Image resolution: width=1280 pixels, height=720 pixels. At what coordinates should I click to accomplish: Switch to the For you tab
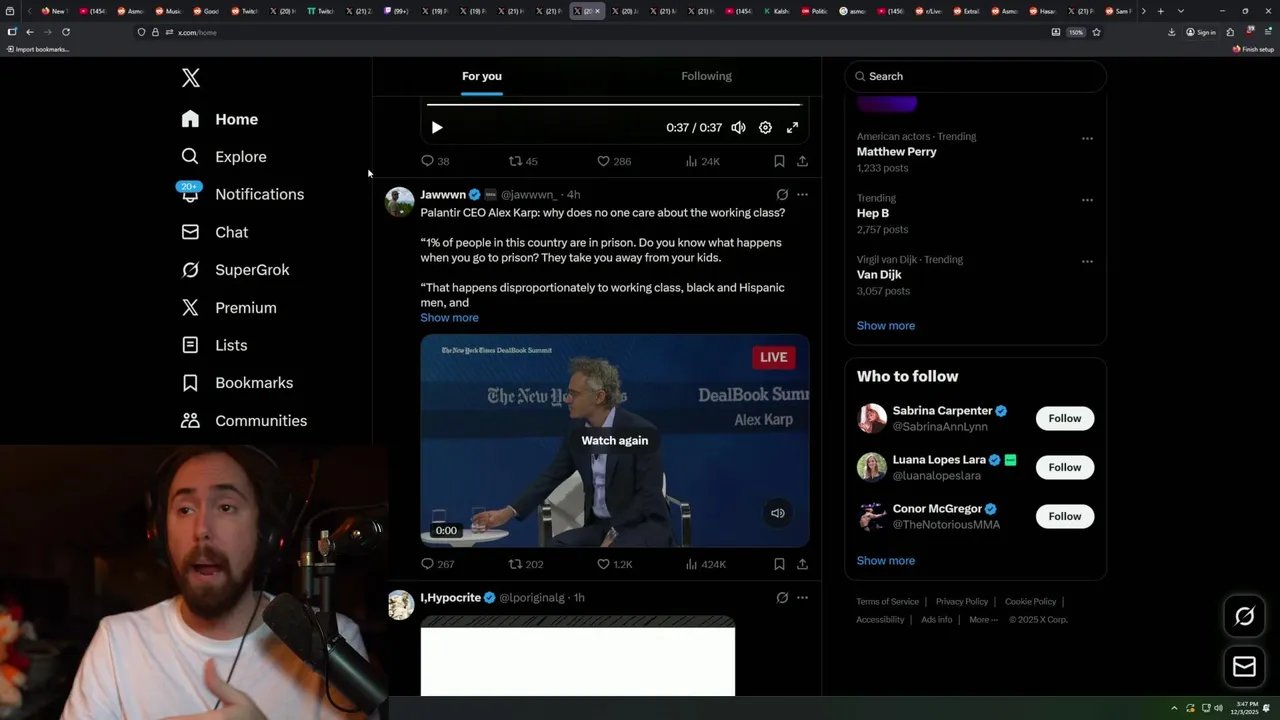[x=482, y=76]
